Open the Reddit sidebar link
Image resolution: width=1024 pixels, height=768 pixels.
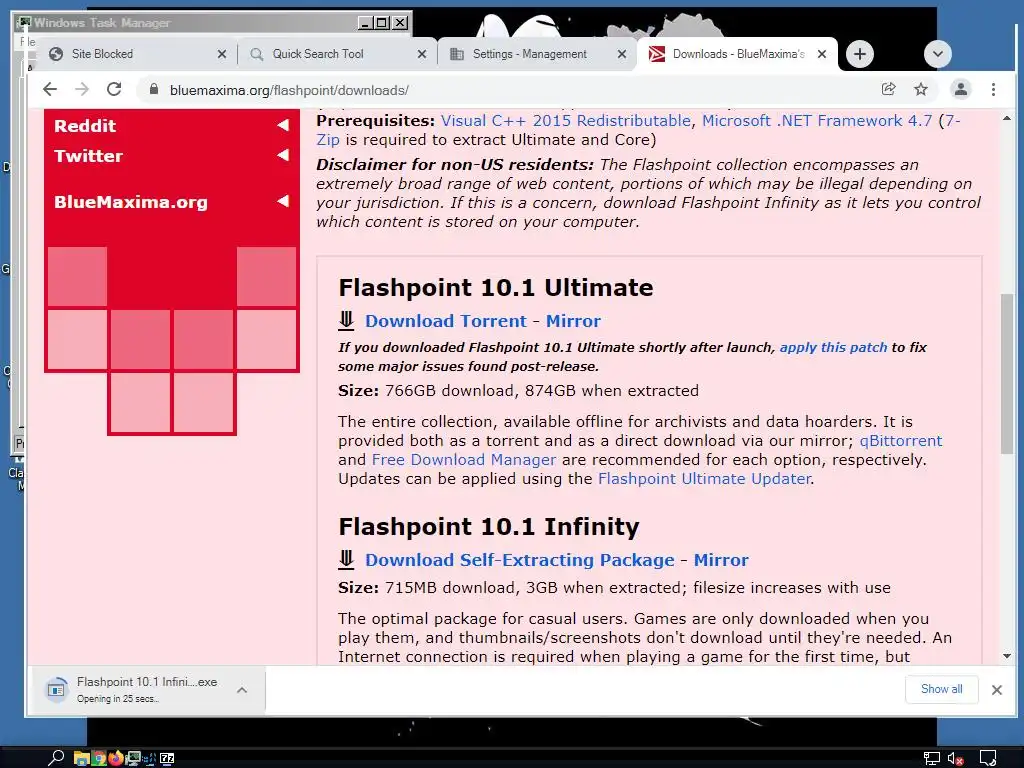click(85, 126)
